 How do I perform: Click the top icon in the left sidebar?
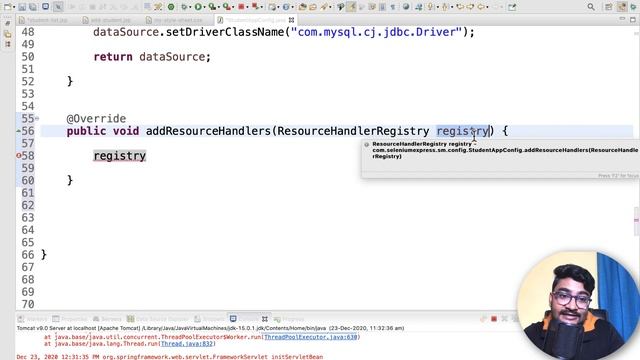coord(8,24)
